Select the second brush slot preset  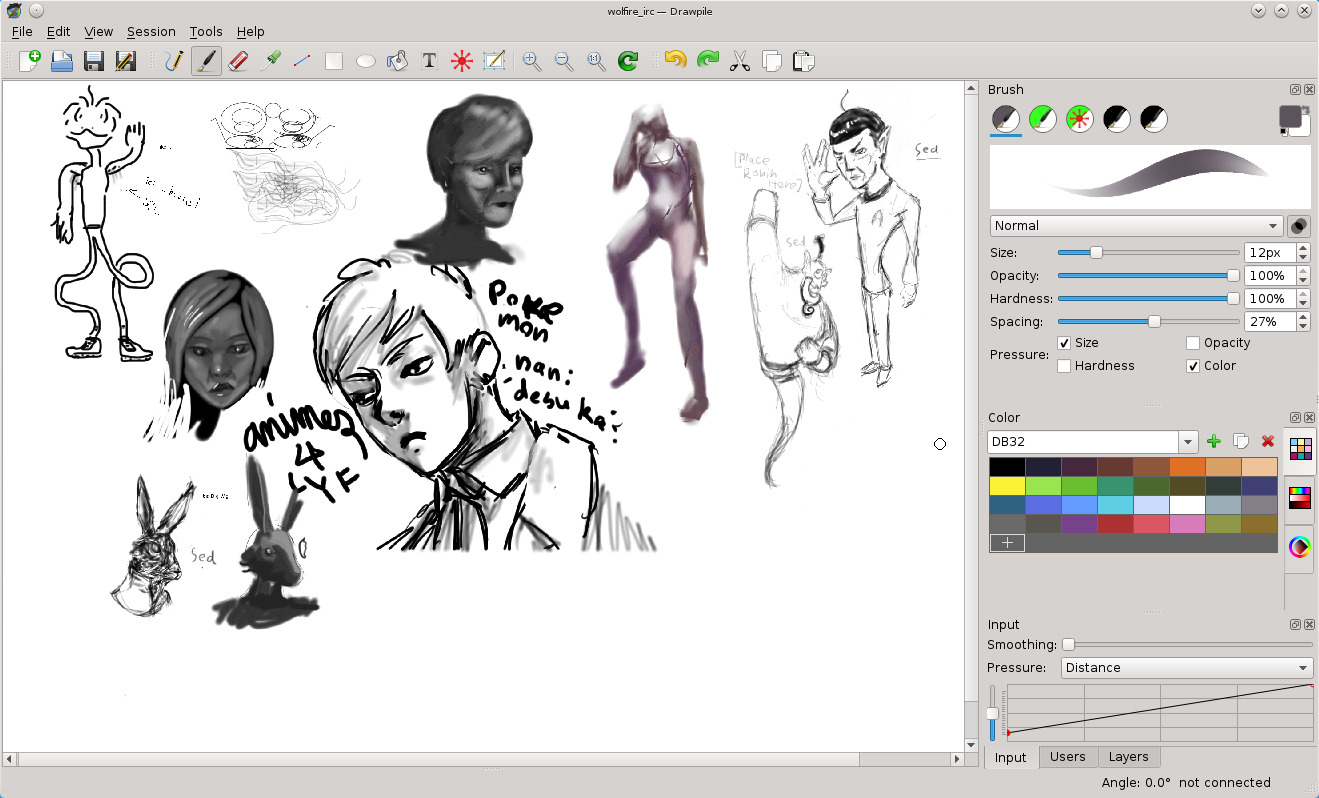click(x=1042, y=118)
